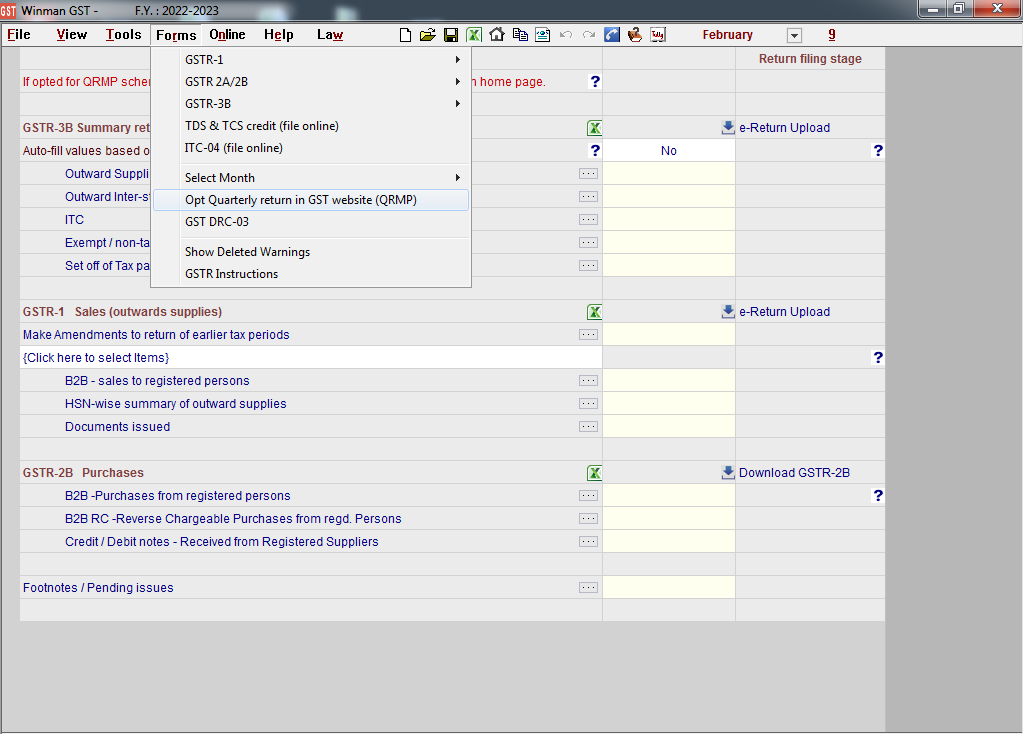Click the Tally import toolbar icon

coord(658,35)
